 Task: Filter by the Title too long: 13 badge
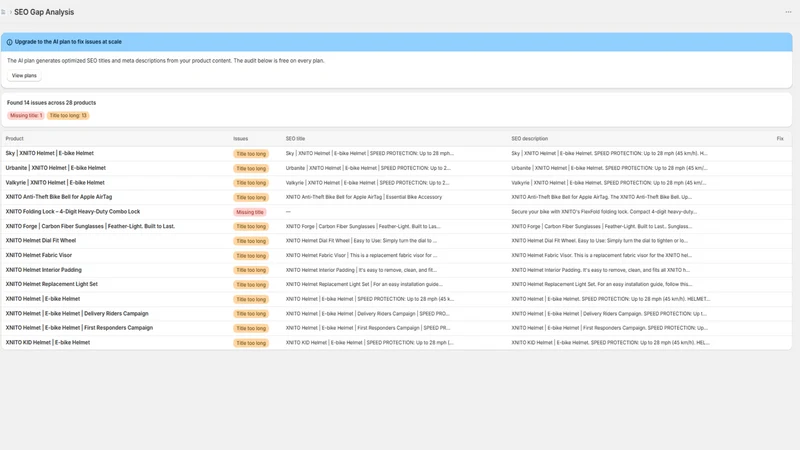coord(68,116)
